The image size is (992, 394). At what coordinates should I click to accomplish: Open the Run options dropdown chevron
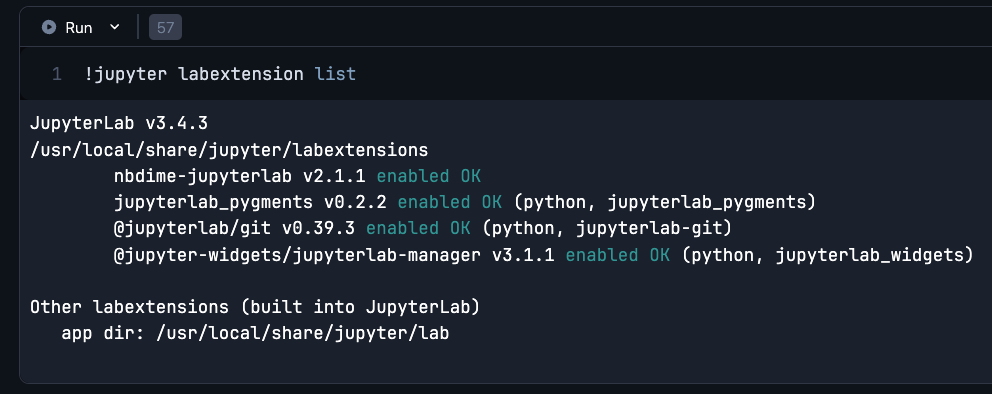[x=115, y=27]
